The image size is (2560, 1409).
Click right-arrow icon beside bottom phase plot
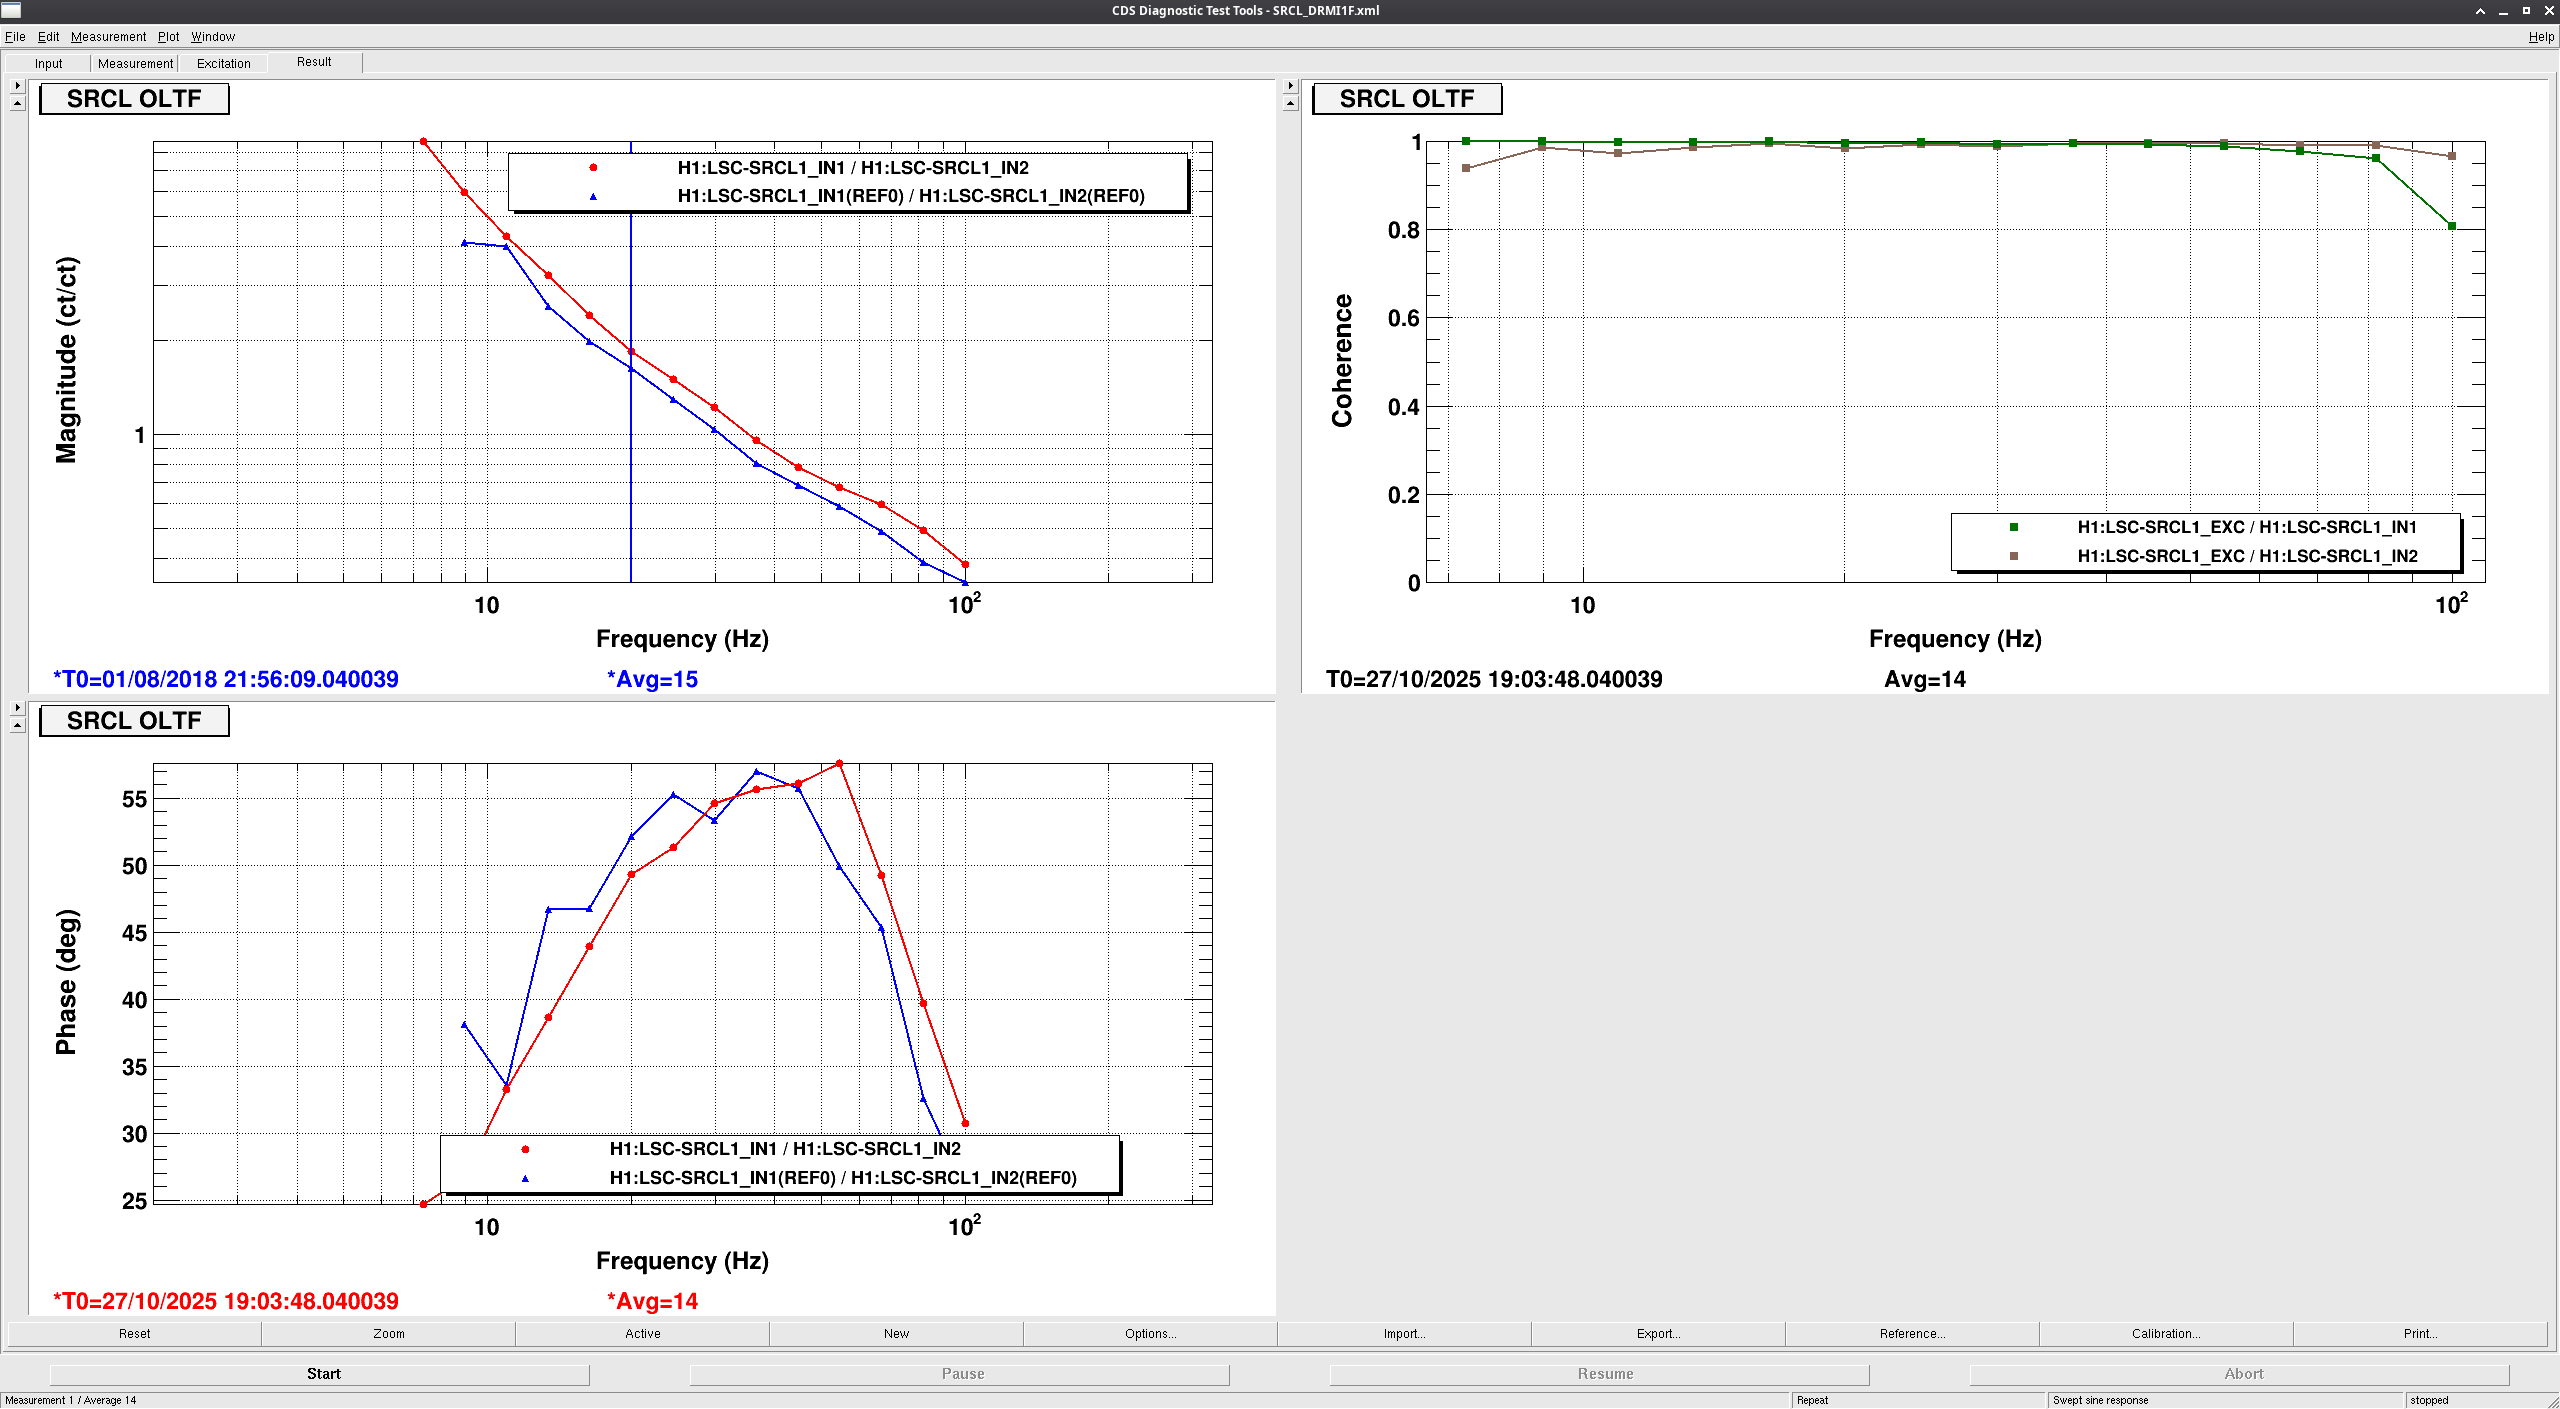coord(17,708)
